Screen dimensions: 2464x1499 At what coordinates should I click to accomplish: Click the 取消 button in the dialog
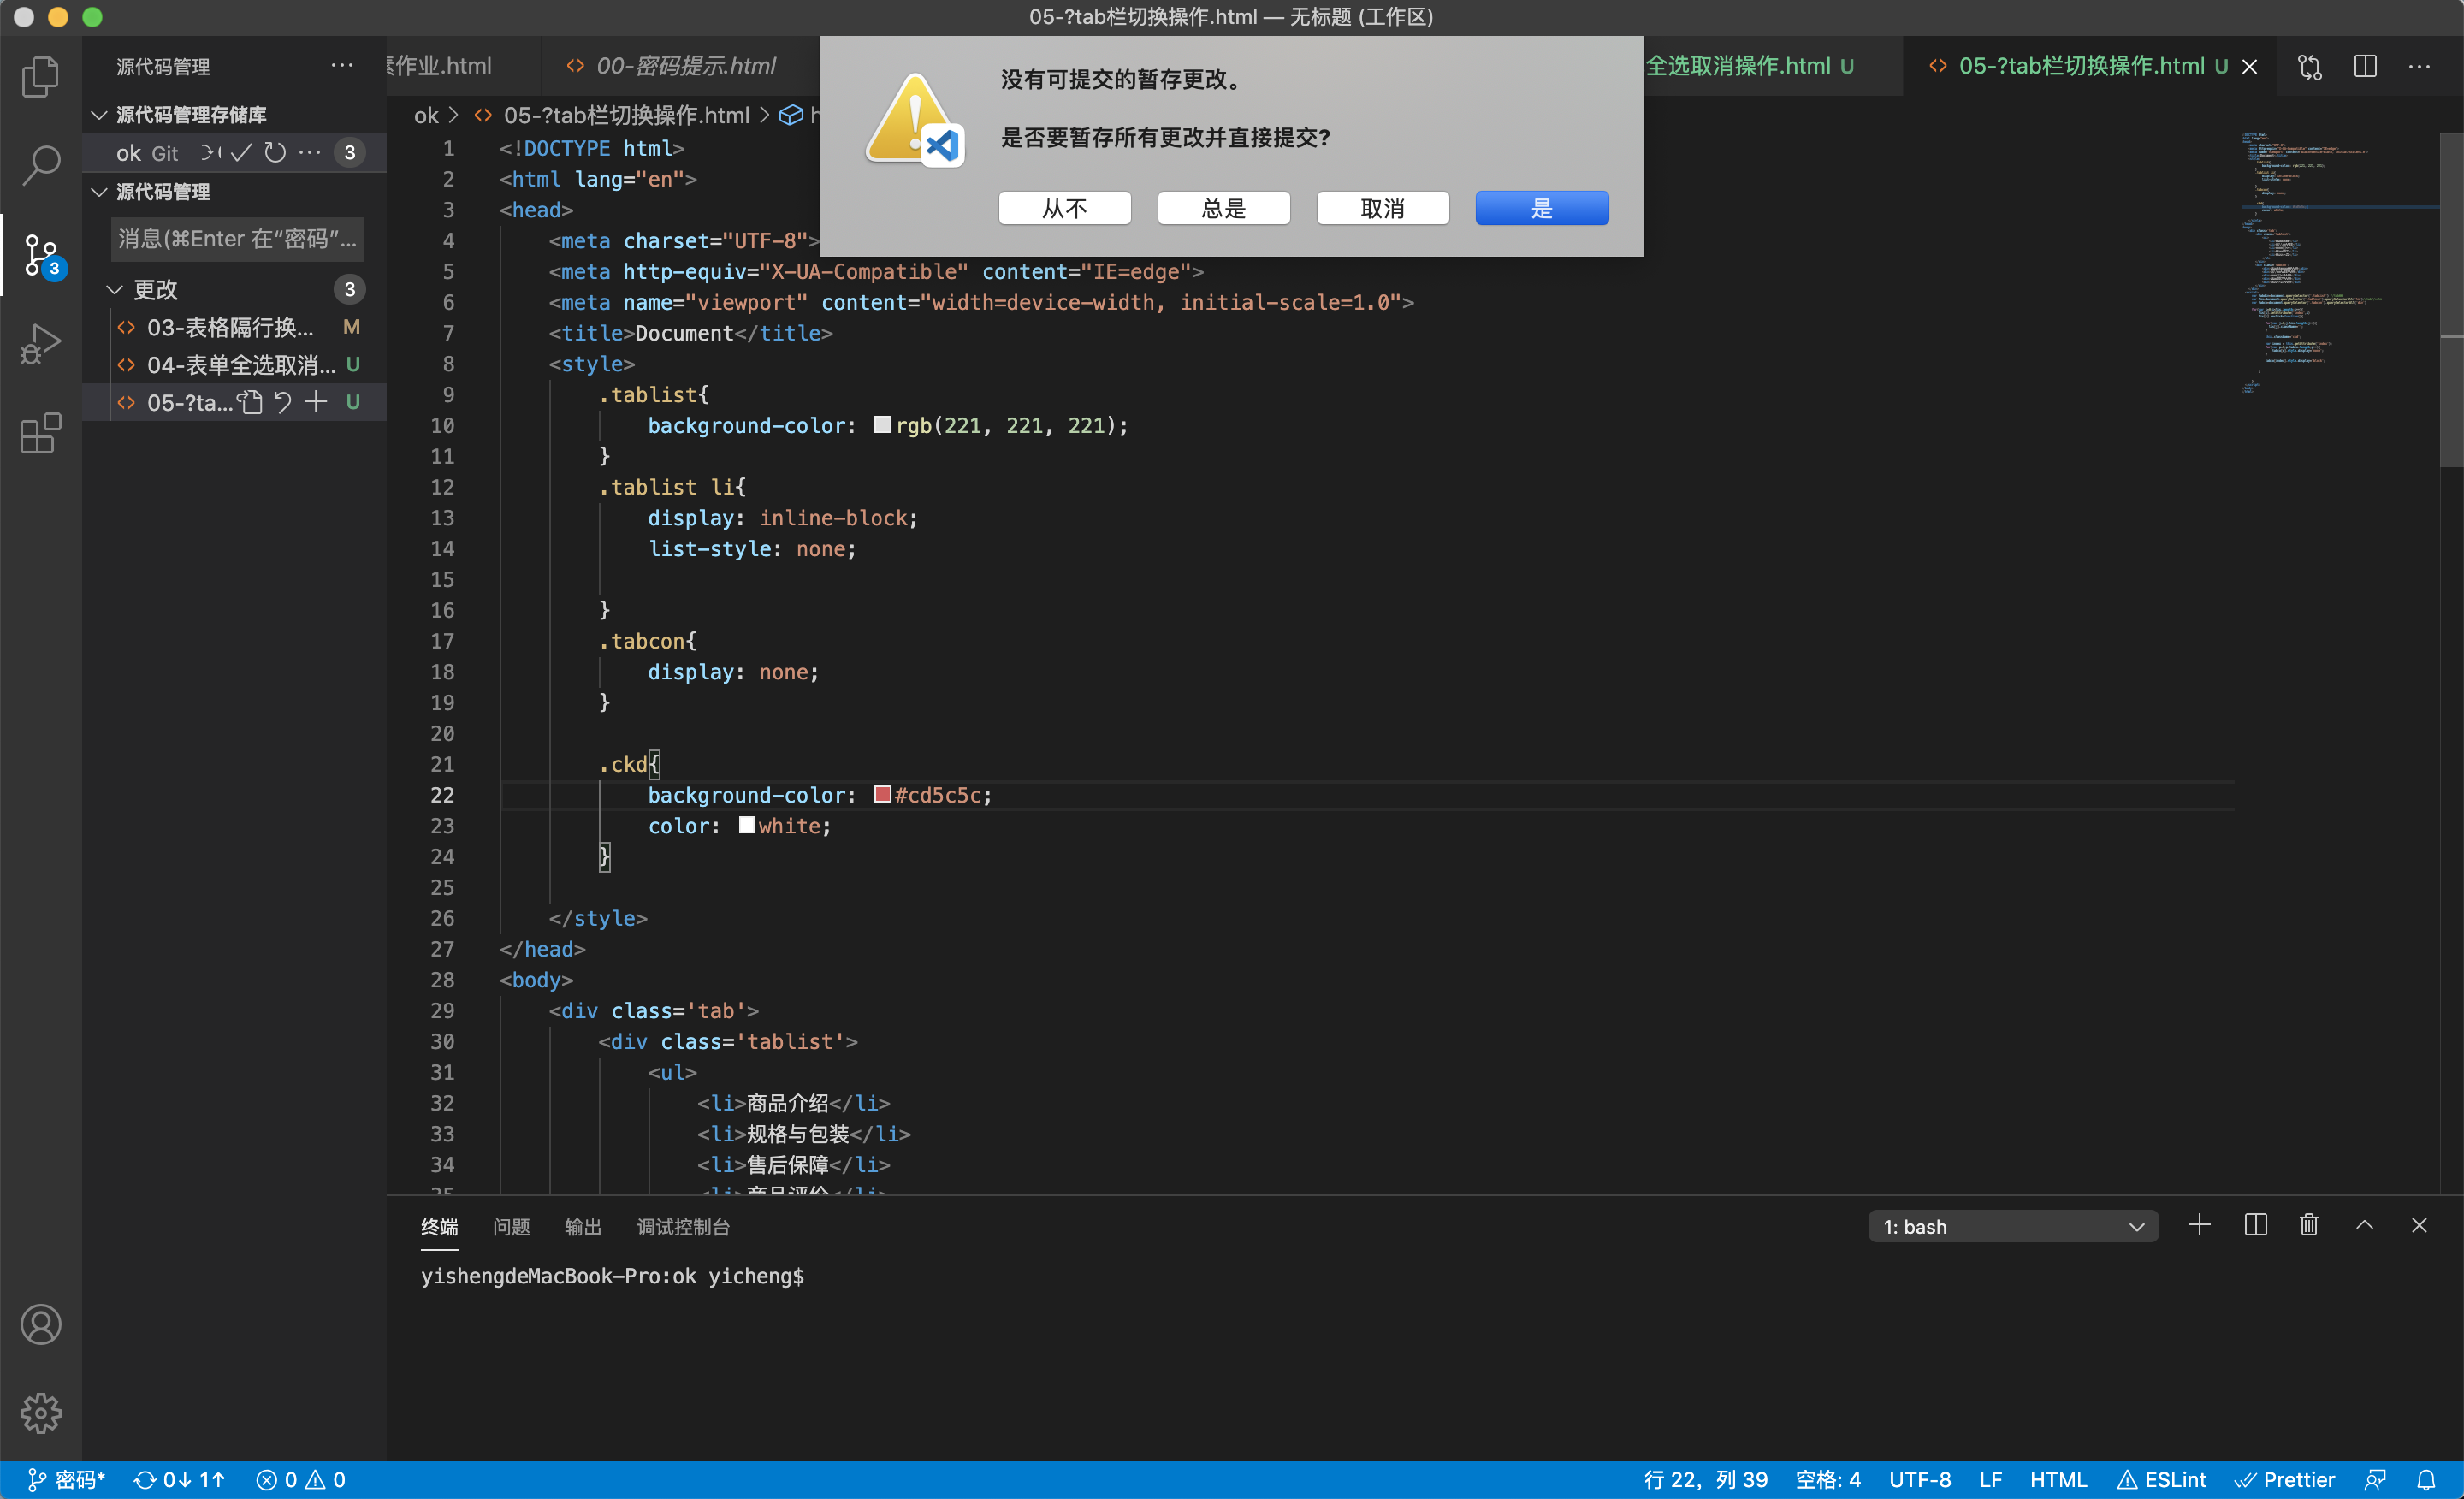(1382, 208)
